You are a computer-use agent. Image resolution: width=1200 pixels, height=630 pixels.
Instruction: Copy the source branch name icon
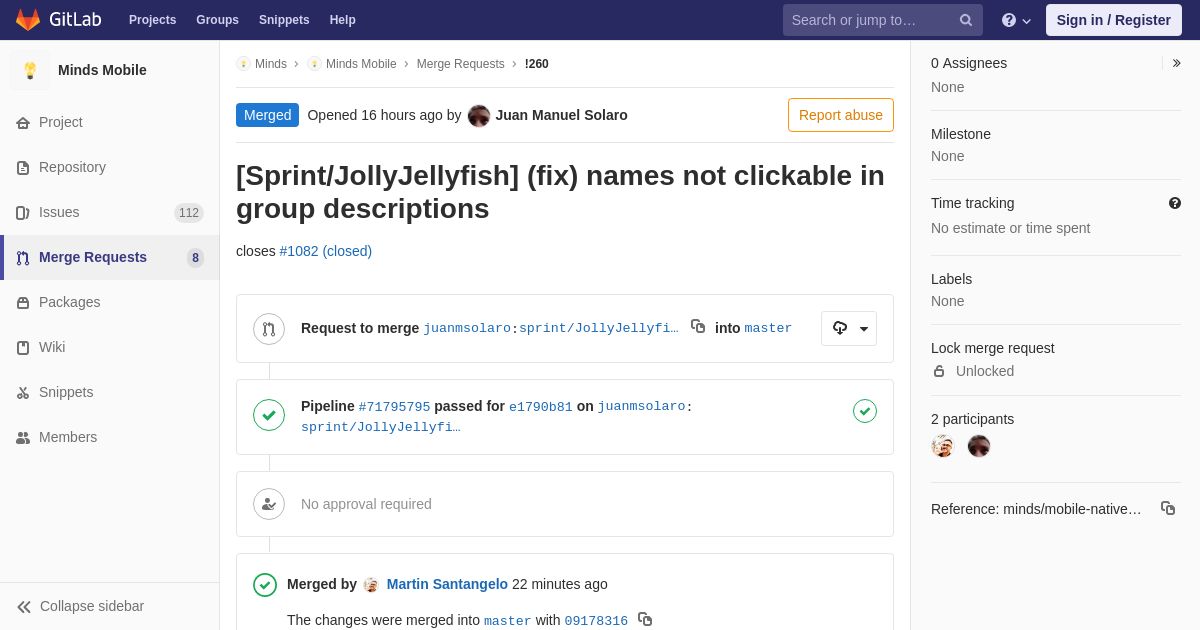(x=698, y=326)
